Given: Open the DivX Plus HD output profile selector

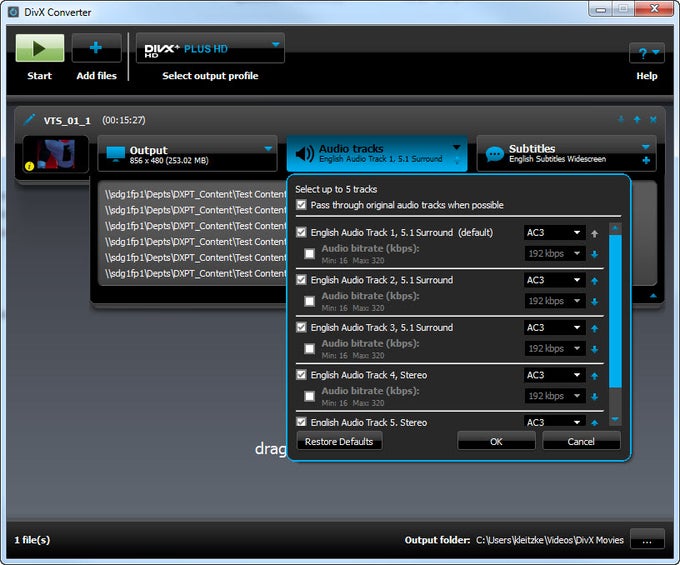Looking at the screenshot, I should (210, 48).
